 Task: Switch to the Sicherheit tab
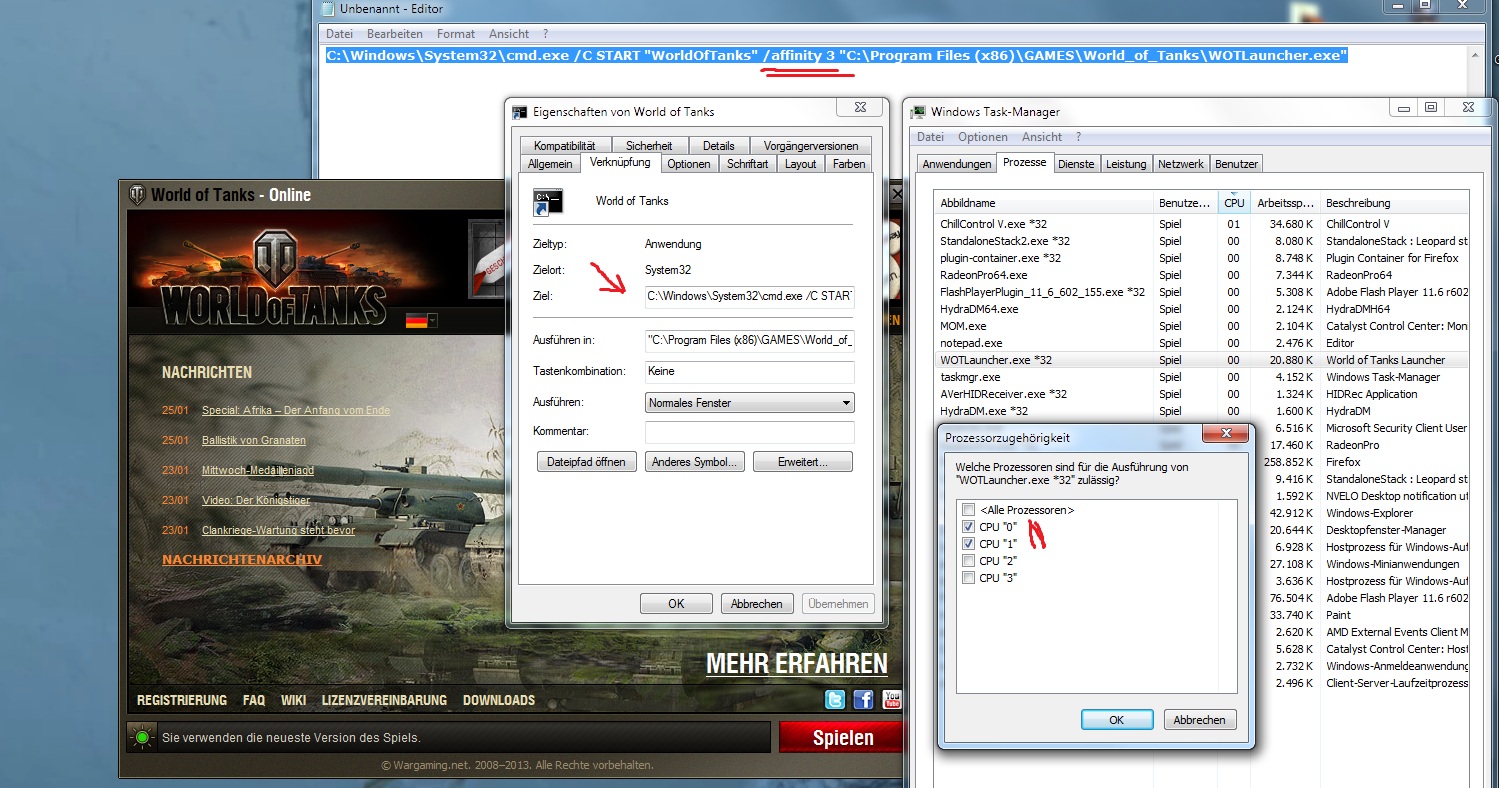coord(649,145)
